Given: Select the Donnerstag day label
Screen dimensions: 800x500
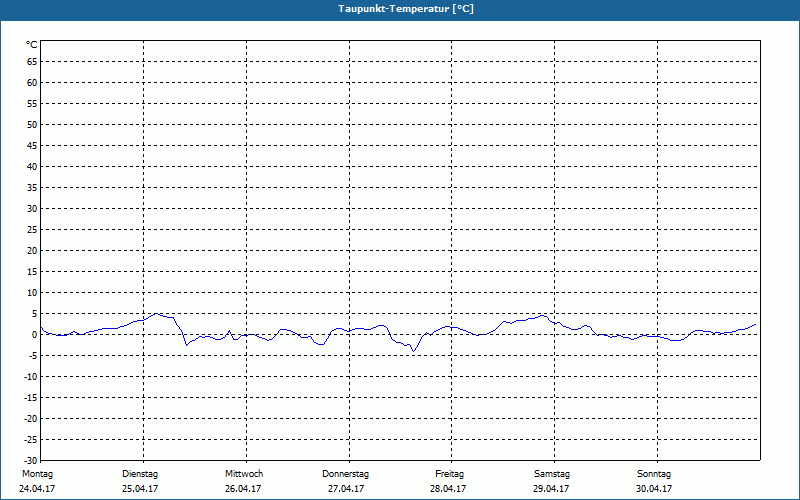Looking at the screenshot, I should click(x=345, y=474).
